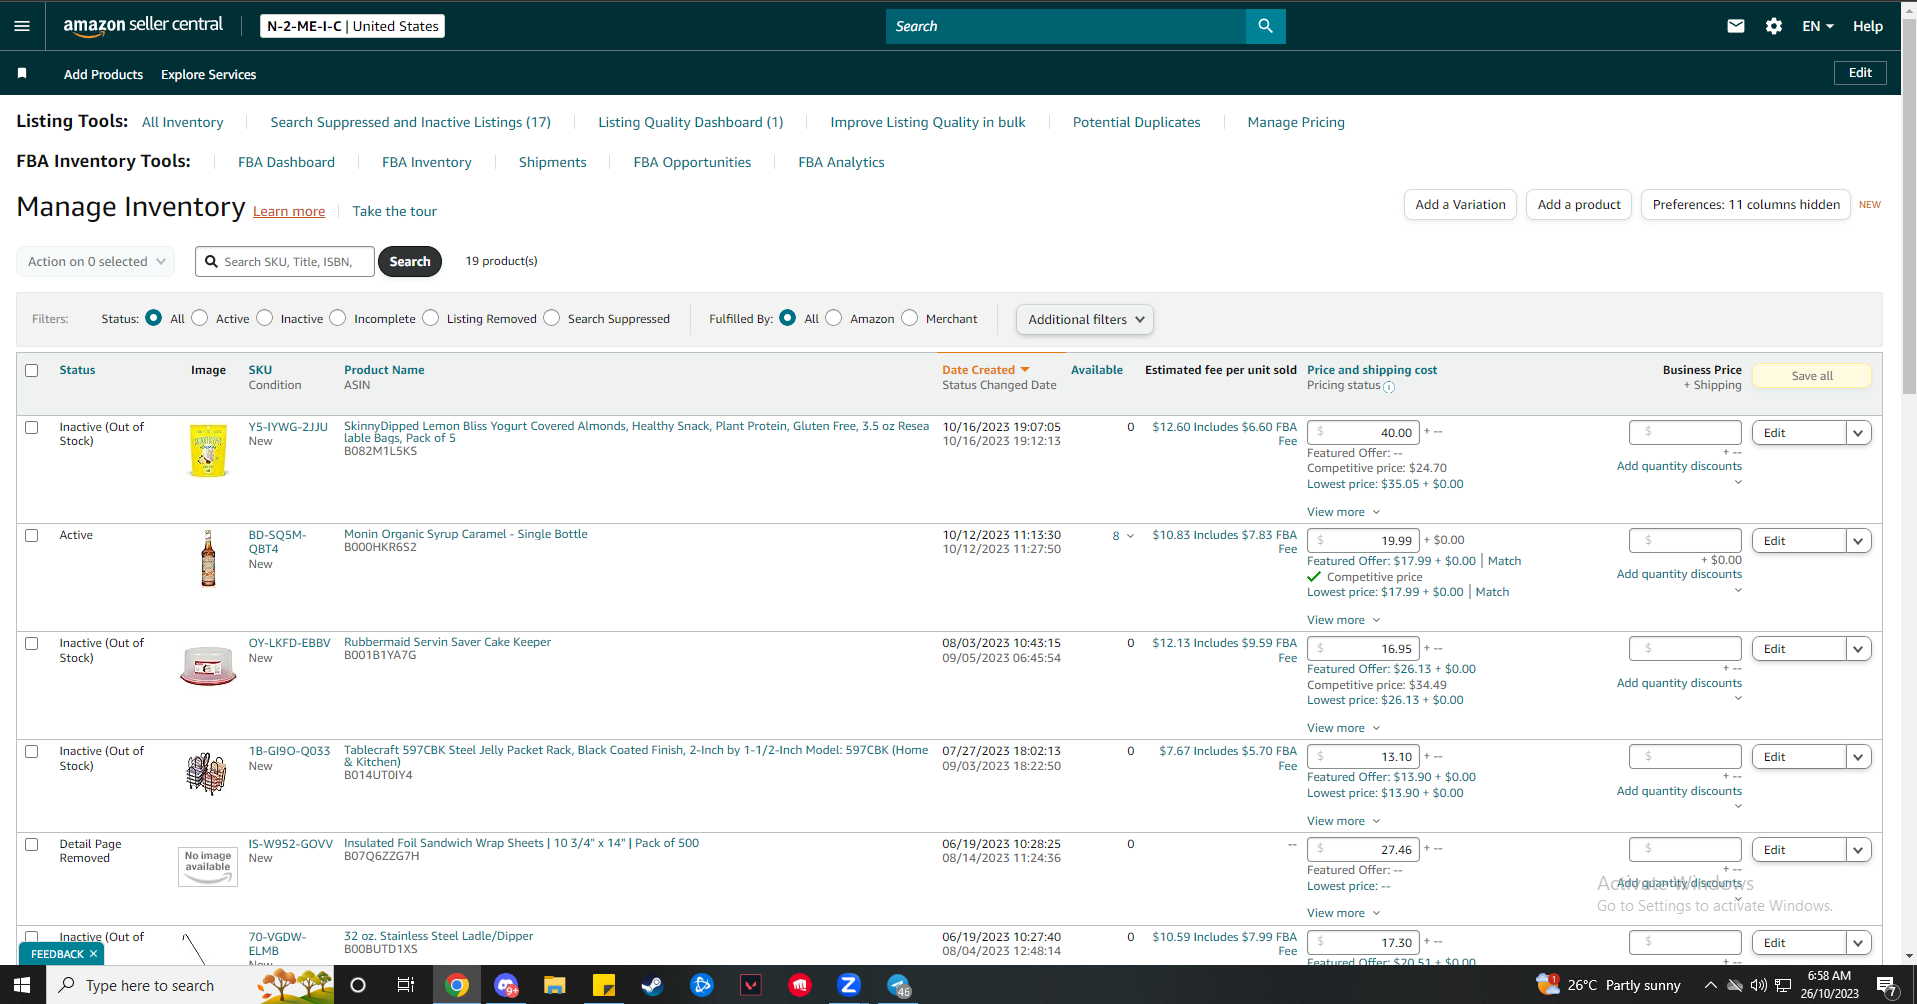Open File Explorer from the taskbar

click(x=554, y=985)
